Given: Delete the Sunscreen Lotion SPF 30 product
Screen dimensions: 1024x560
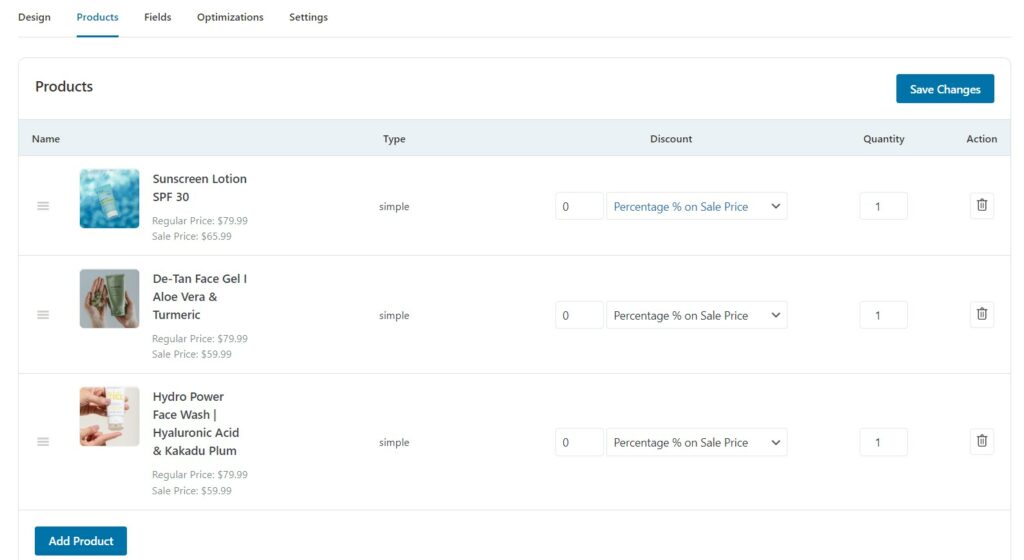Looking at the screenshot, I should pyautogui.click(x=982, y=206).
